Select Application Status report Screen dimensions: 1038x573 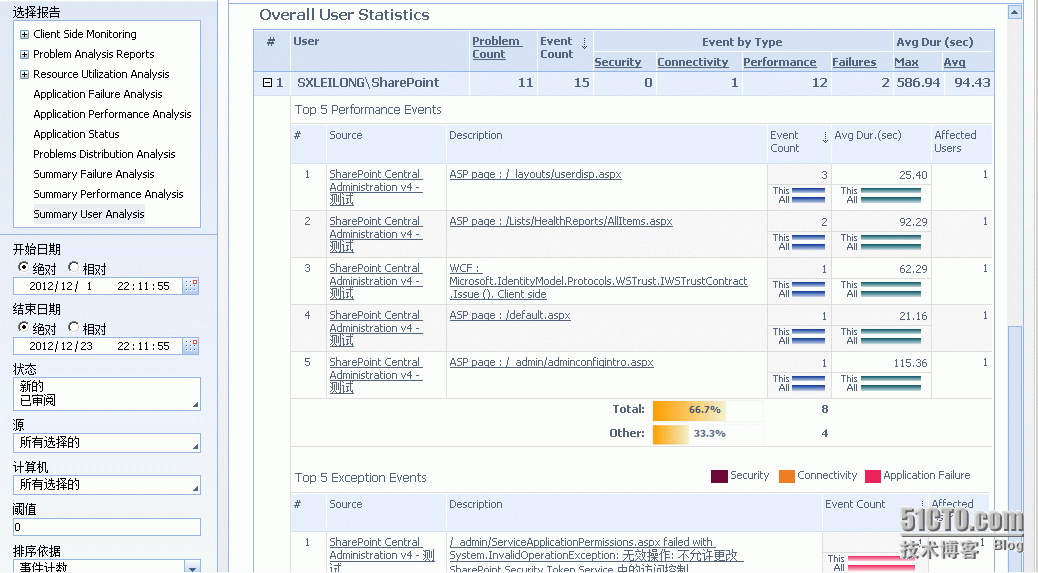[x=77, y=134]
